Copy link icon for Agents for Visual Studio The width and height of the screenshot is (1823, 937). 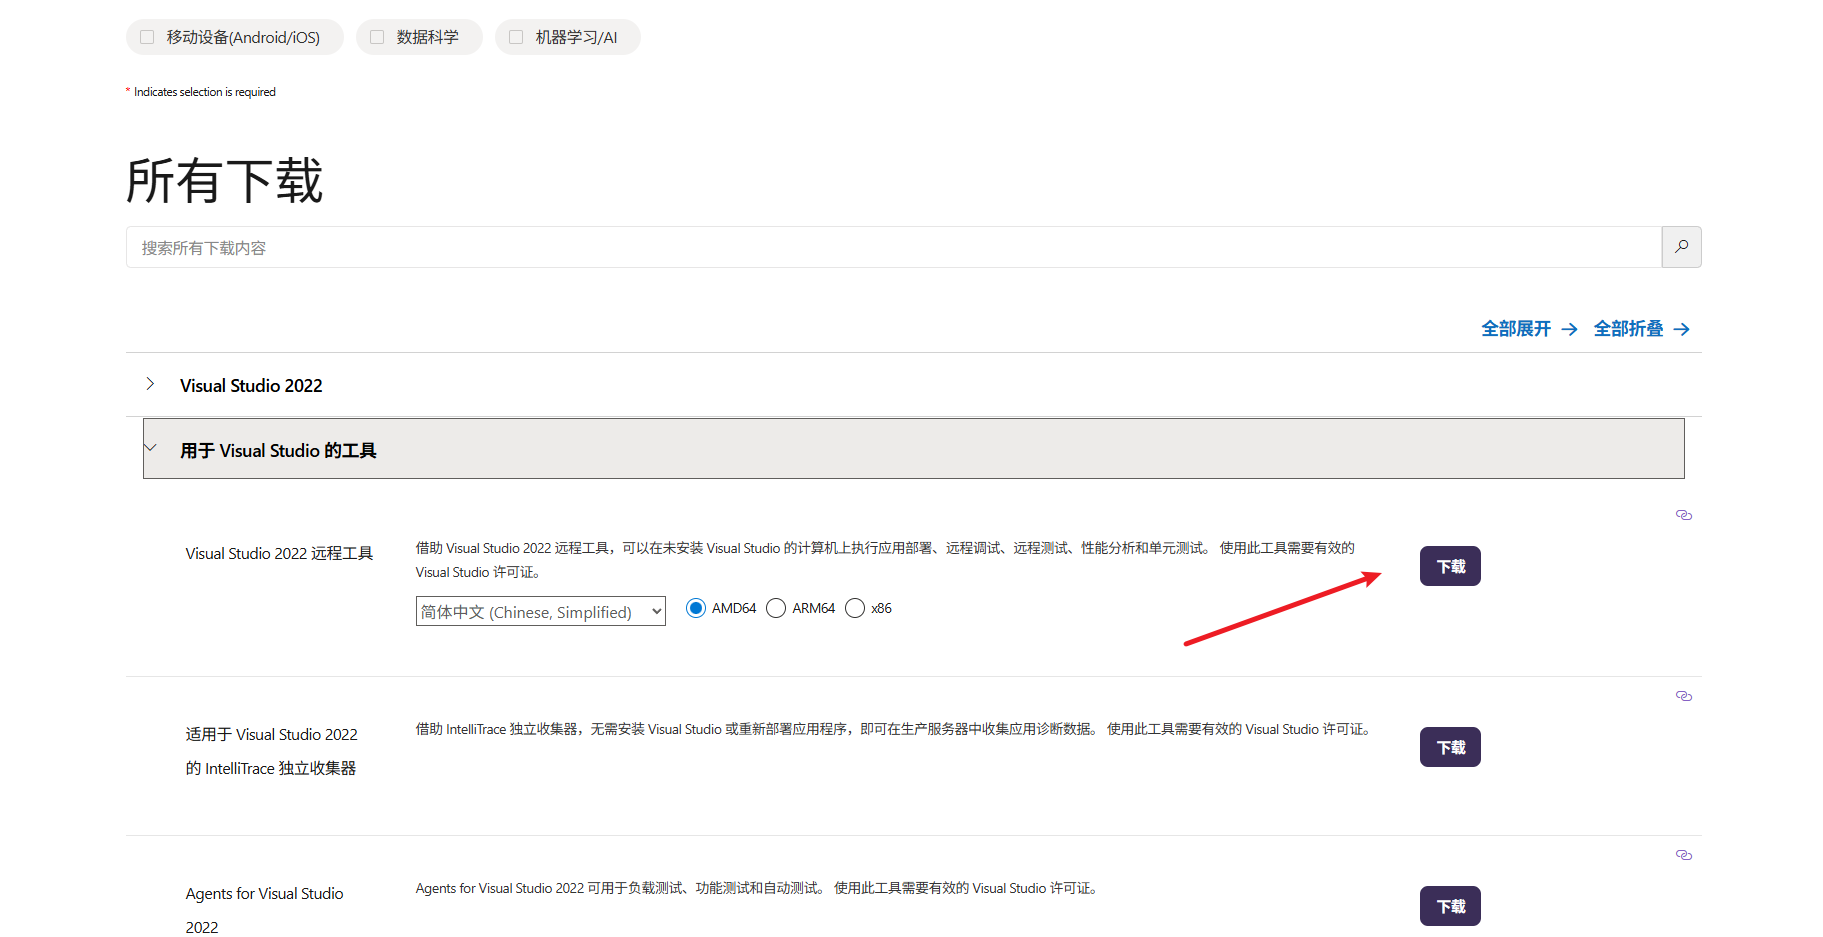click(1684, 855)
